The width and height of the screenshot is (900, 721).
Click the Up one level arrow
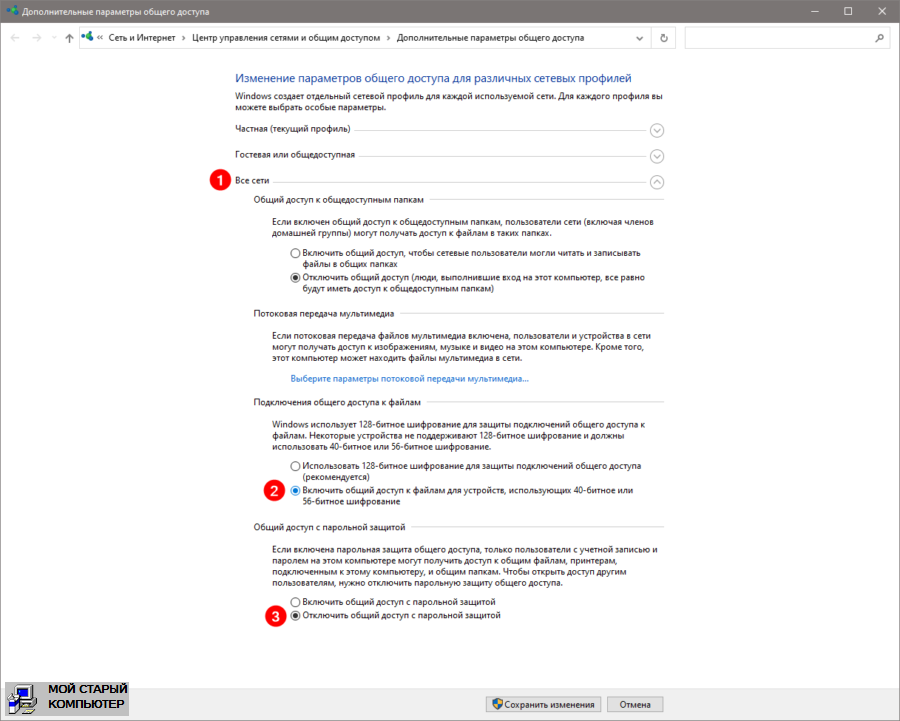(68, 38)
